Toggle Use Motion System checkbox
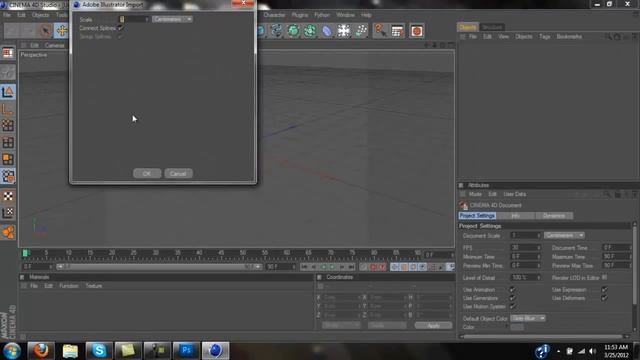The image size is (640, 360). (x=512, y=306)
